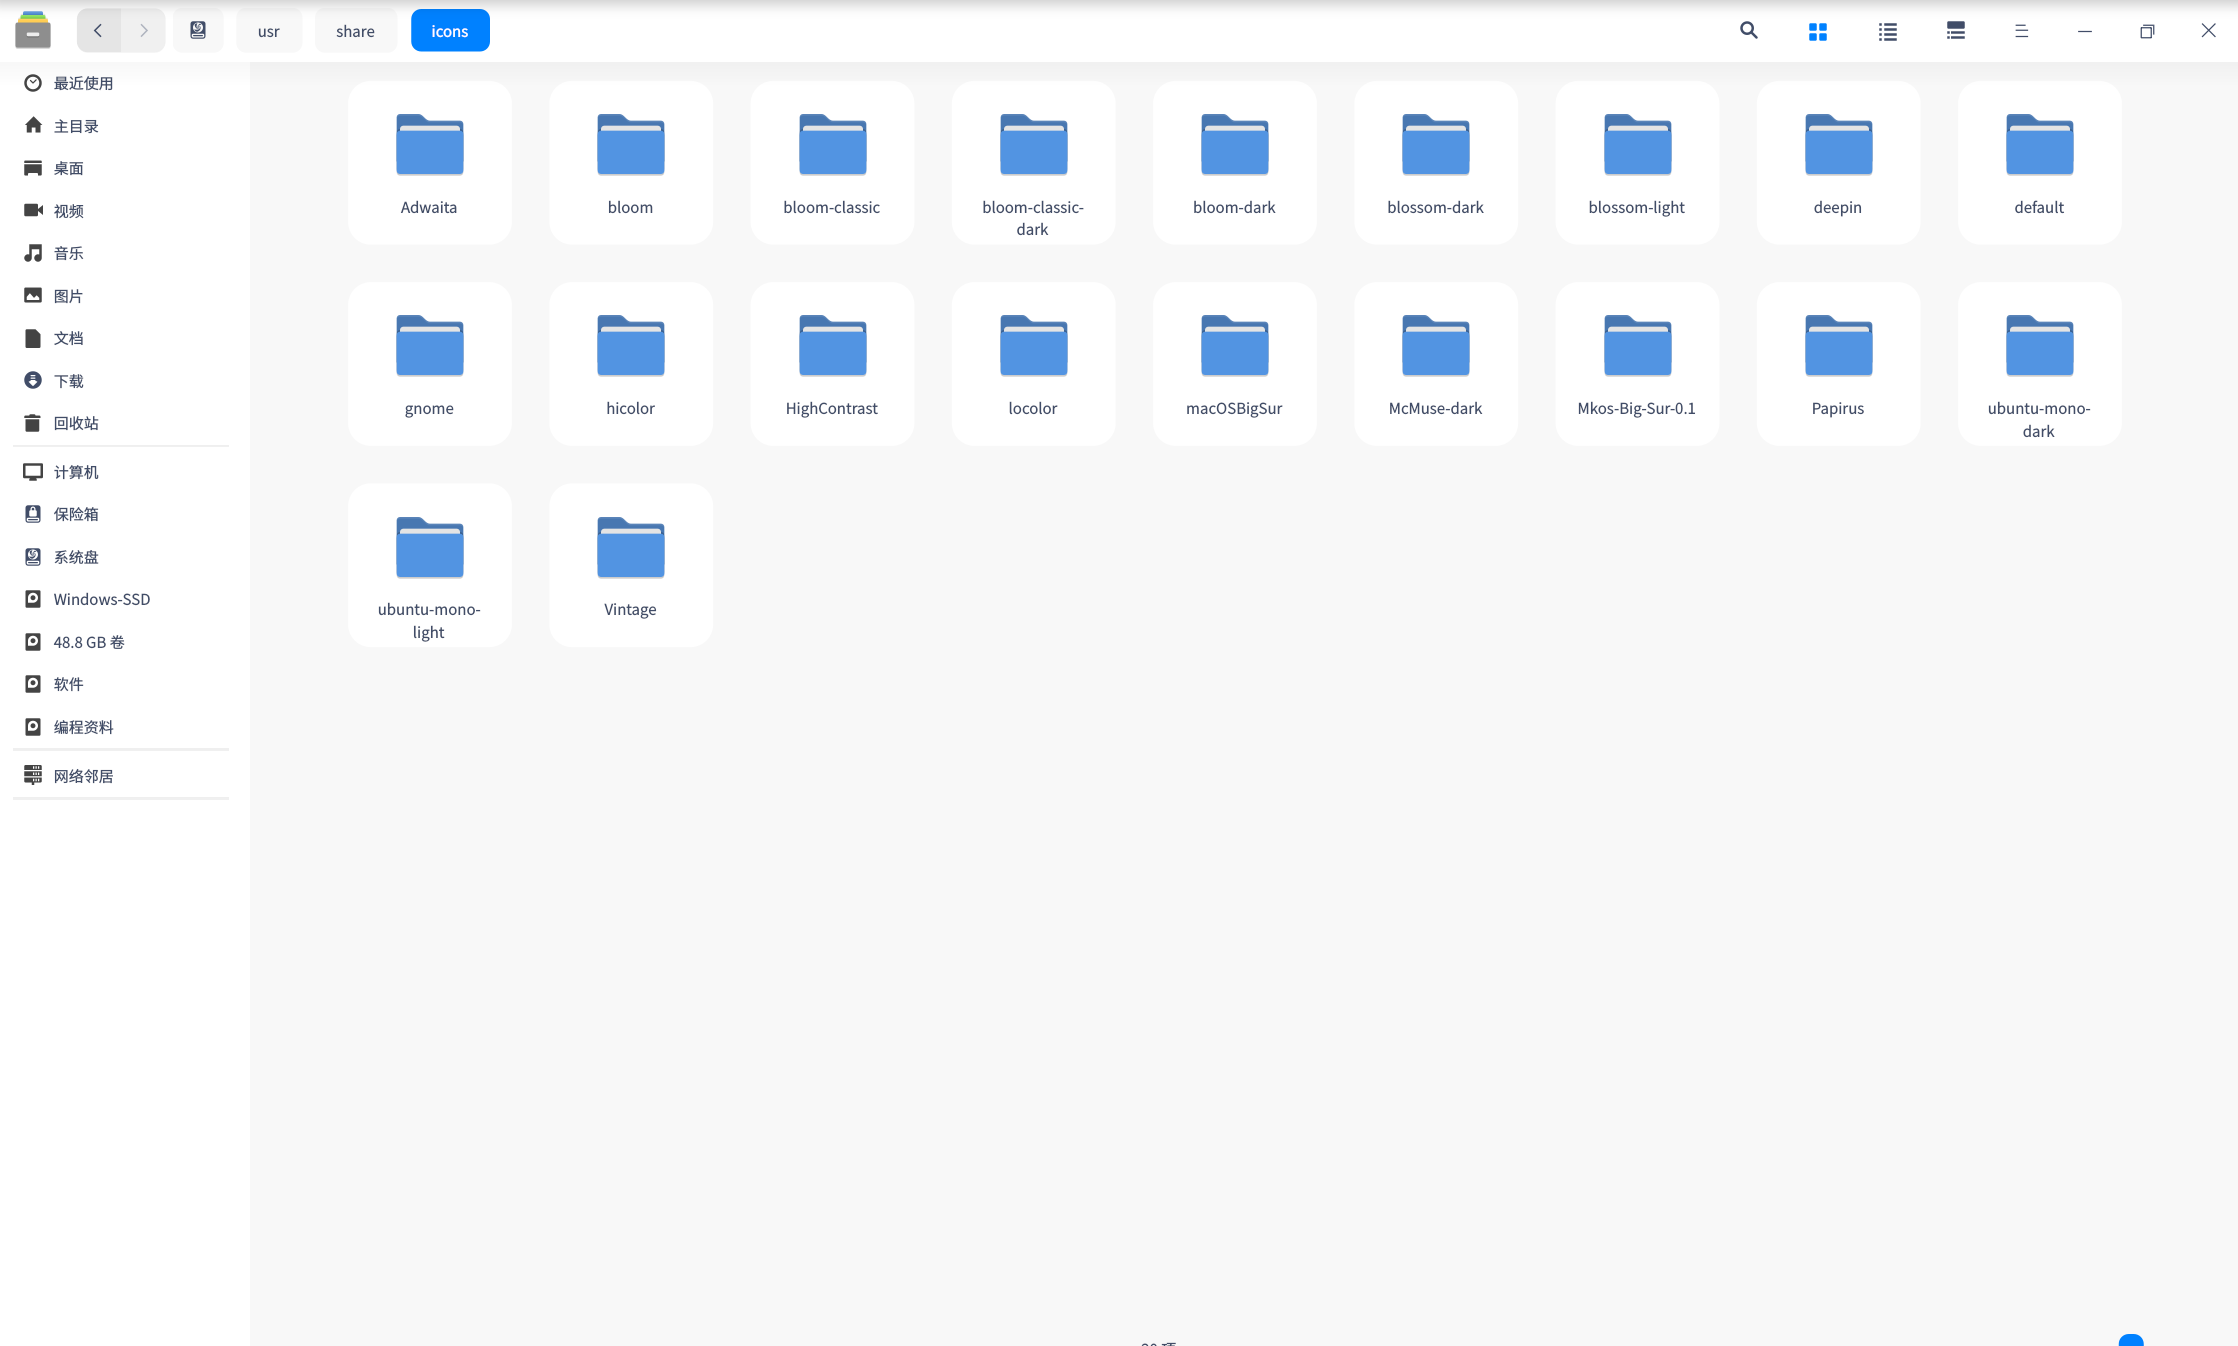
Task: Open the search magnifier icon
Action: click(1748, 31)
